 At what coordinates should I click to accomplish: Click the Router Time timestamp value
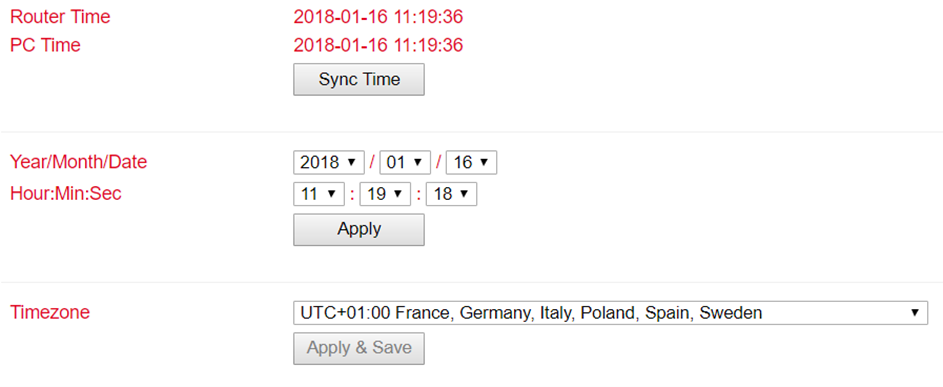(378, 17)
